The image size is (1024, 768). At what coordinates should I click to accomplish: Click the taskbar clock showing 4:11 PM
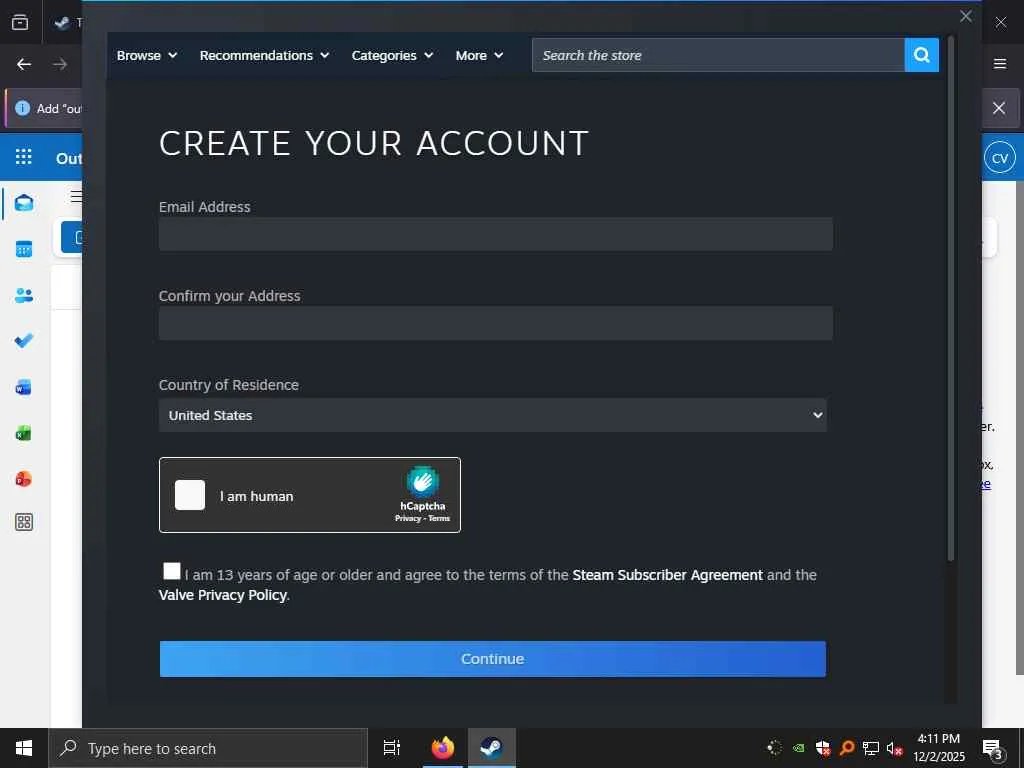[938, 748]
